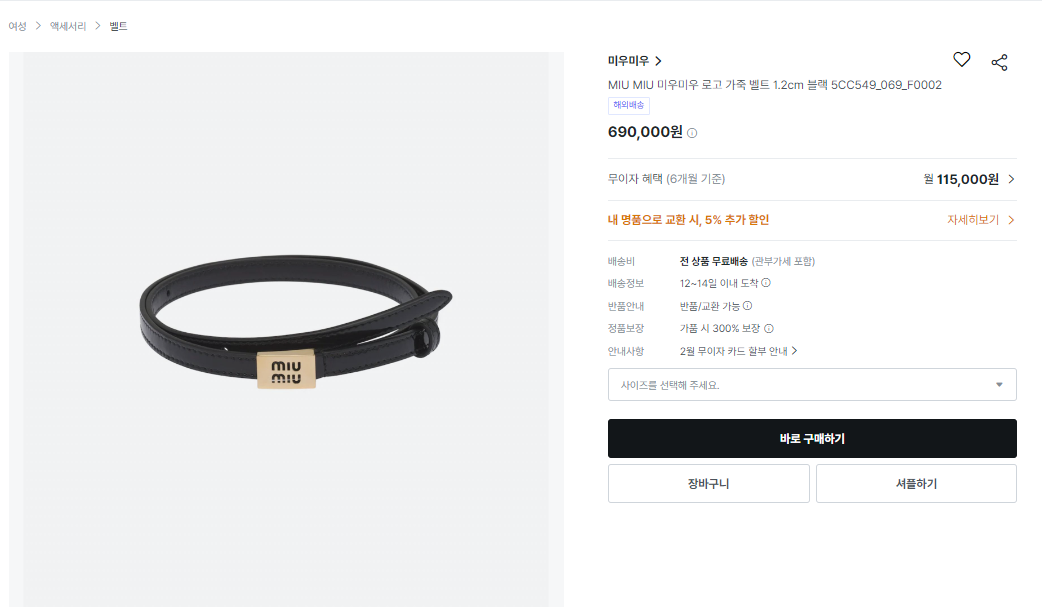
Task: Go to 여성 breadcrumb category
Action: click(x=17, y=26)
